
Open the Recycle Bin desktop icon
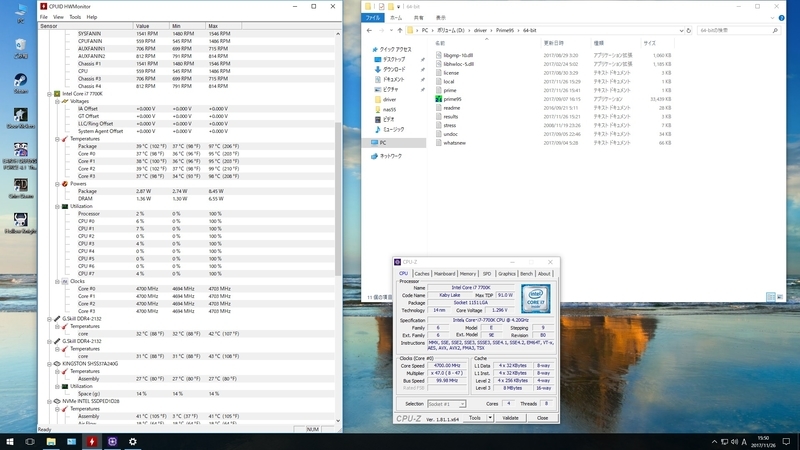[20, 48]
